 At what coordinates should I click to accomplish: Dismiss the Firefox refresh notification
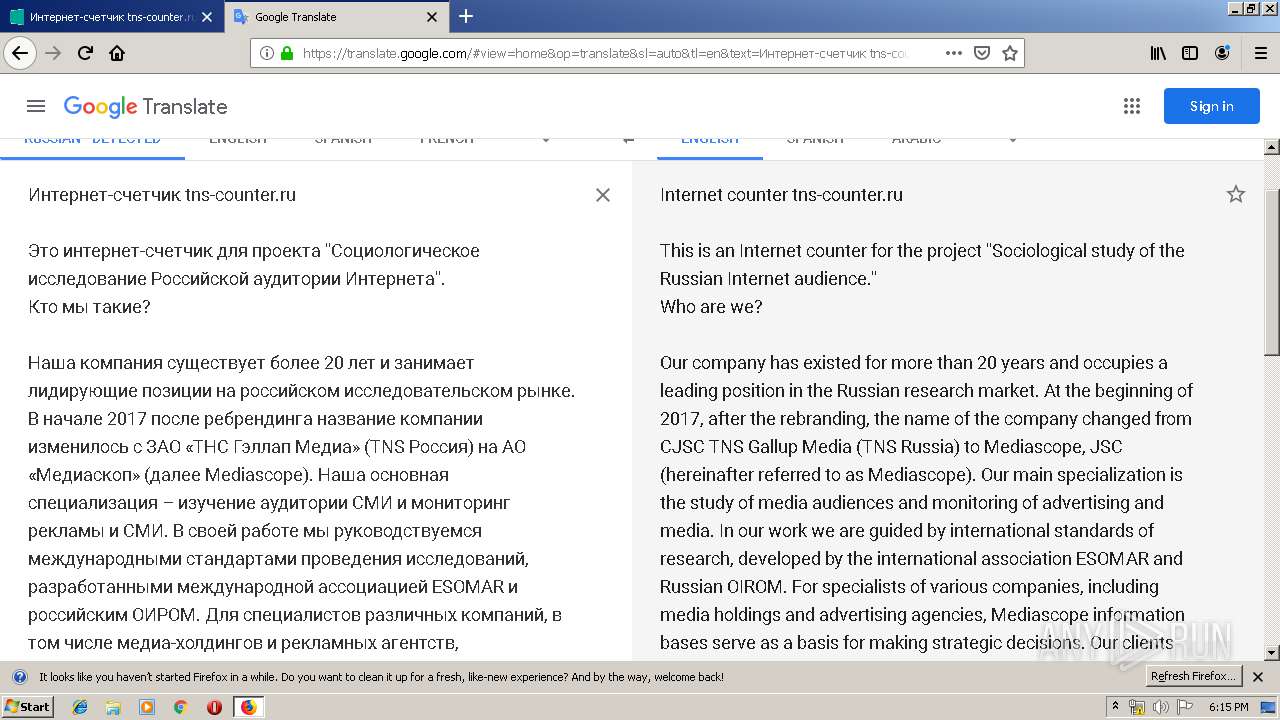(x=1258, y=677)
